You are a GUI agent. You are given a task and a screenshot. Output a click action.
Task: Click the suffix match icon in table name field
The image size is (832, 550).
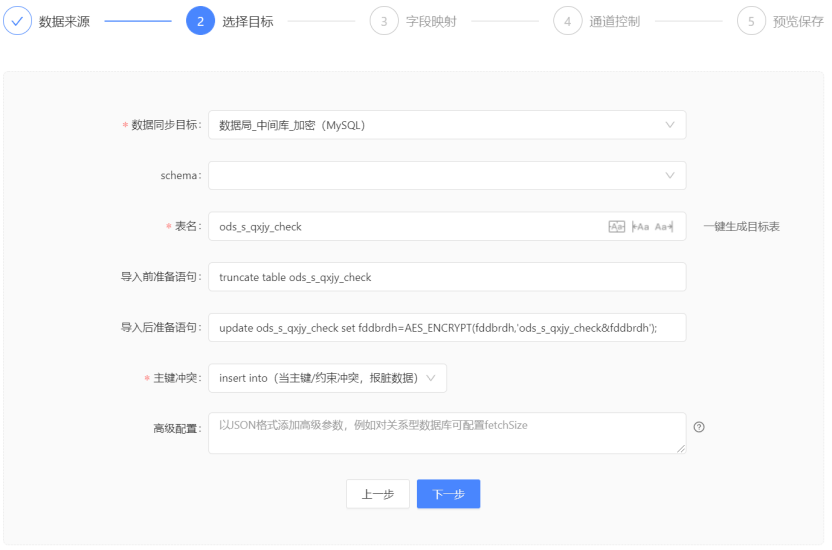click(x=664, y=227)
